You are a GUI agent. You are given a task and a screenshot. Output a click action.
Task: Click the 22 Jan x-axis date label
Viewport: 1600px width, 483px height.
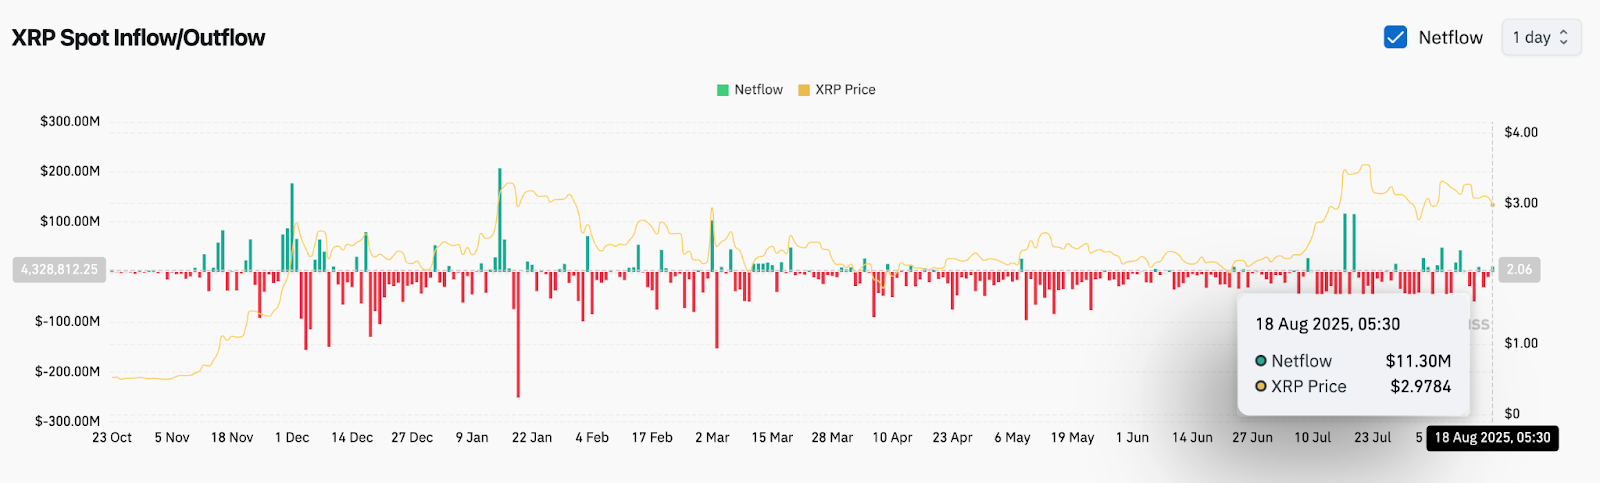[x=532, y=438]
